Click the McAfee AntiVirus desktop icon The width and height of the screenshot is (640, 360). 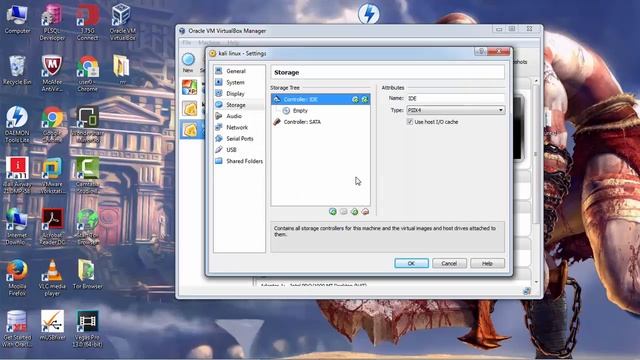point(52,73)
